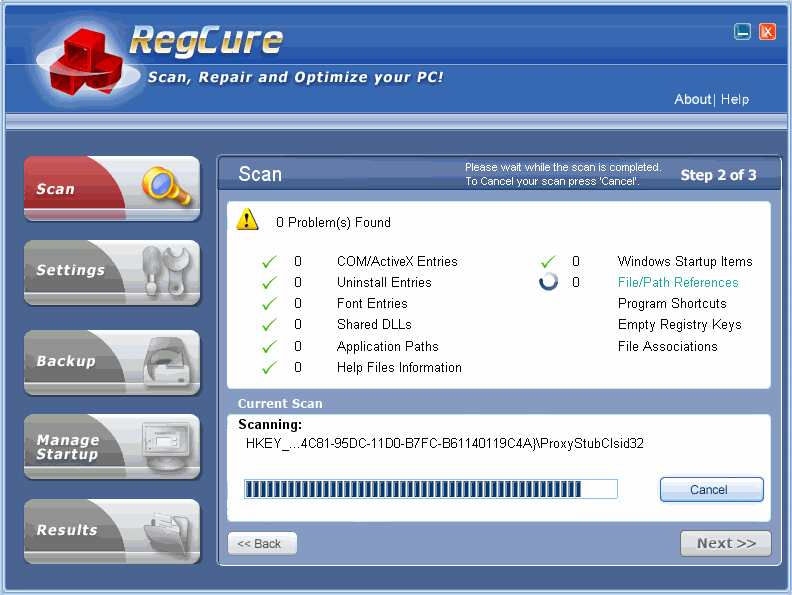Click the scan progress bar

click(x=431, y=489)
